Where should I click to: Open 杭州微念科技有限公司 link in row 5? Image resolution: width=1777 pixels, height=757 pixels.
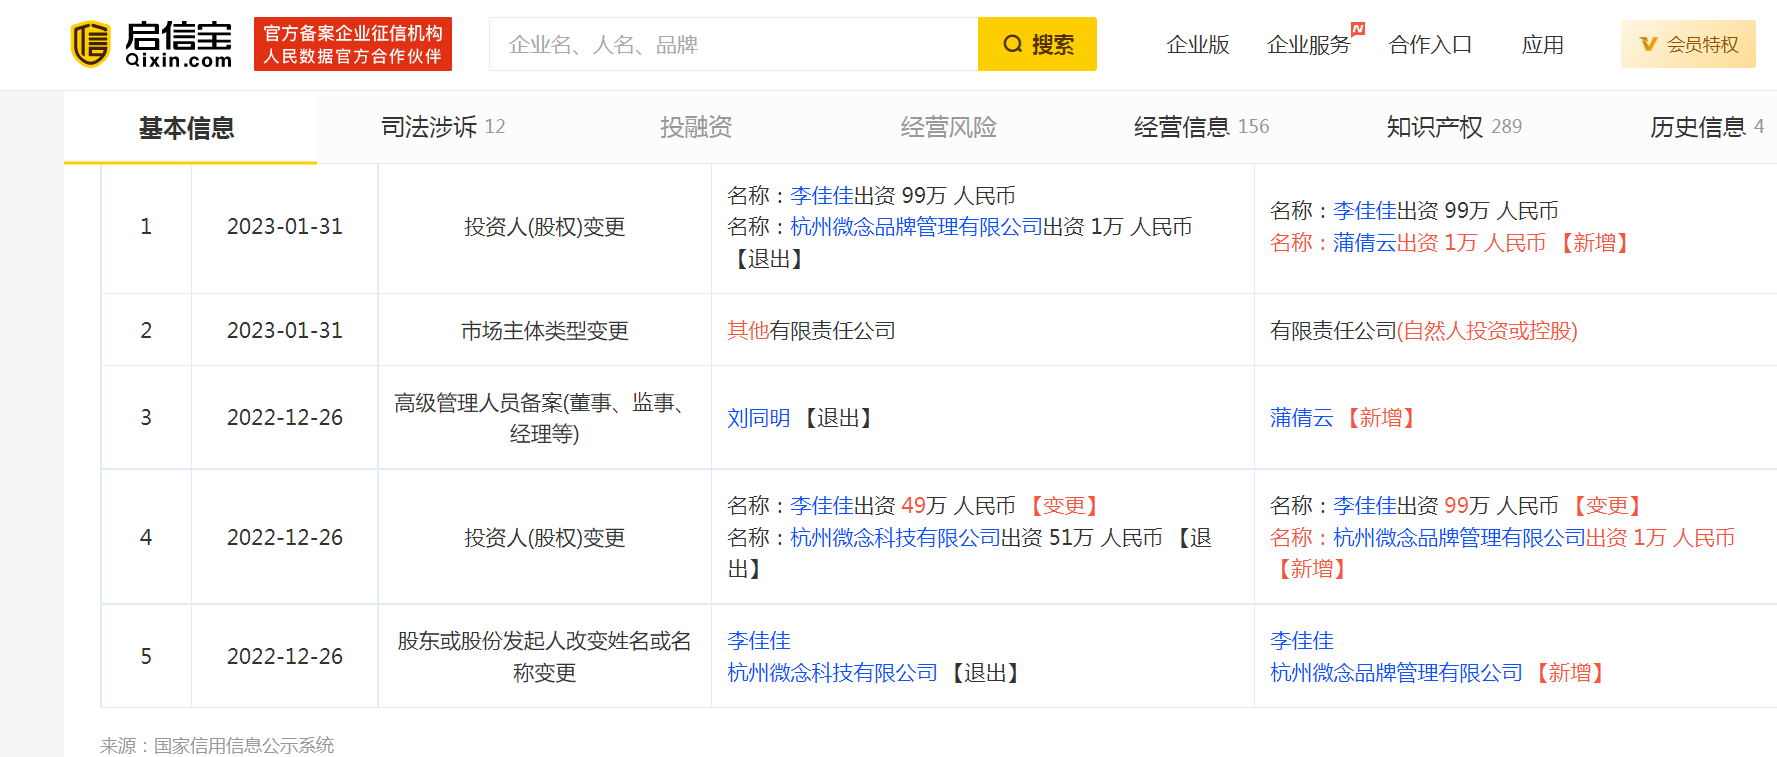tap(832, 673)
